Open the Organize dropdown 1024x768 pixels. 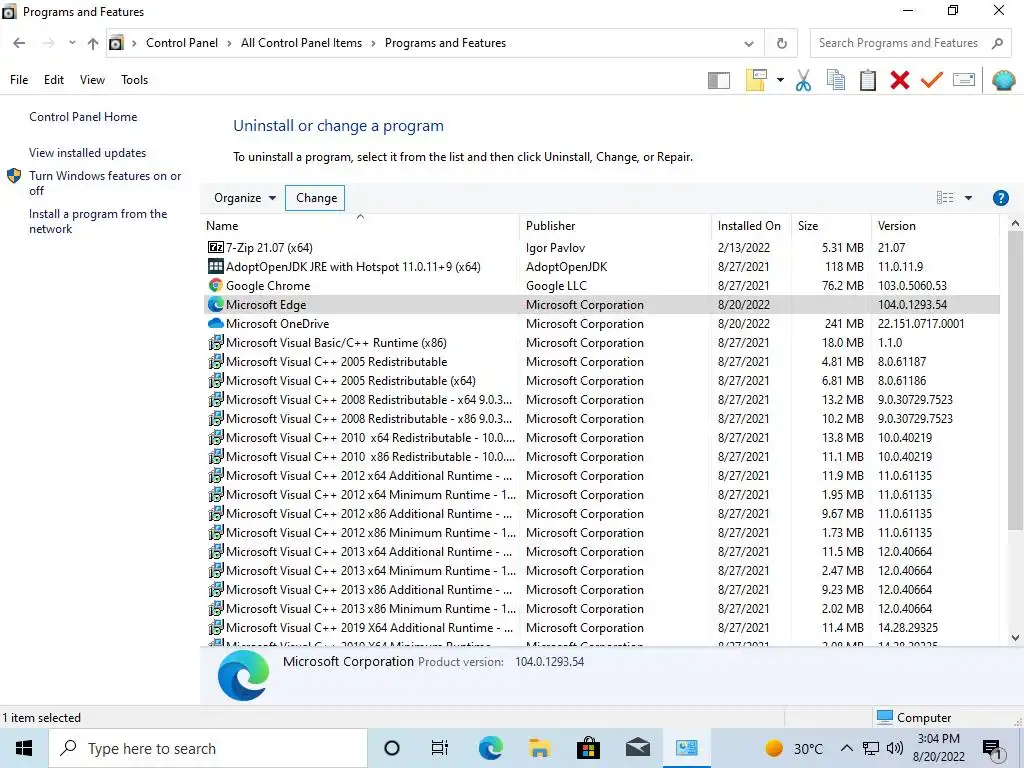(245, 198)
